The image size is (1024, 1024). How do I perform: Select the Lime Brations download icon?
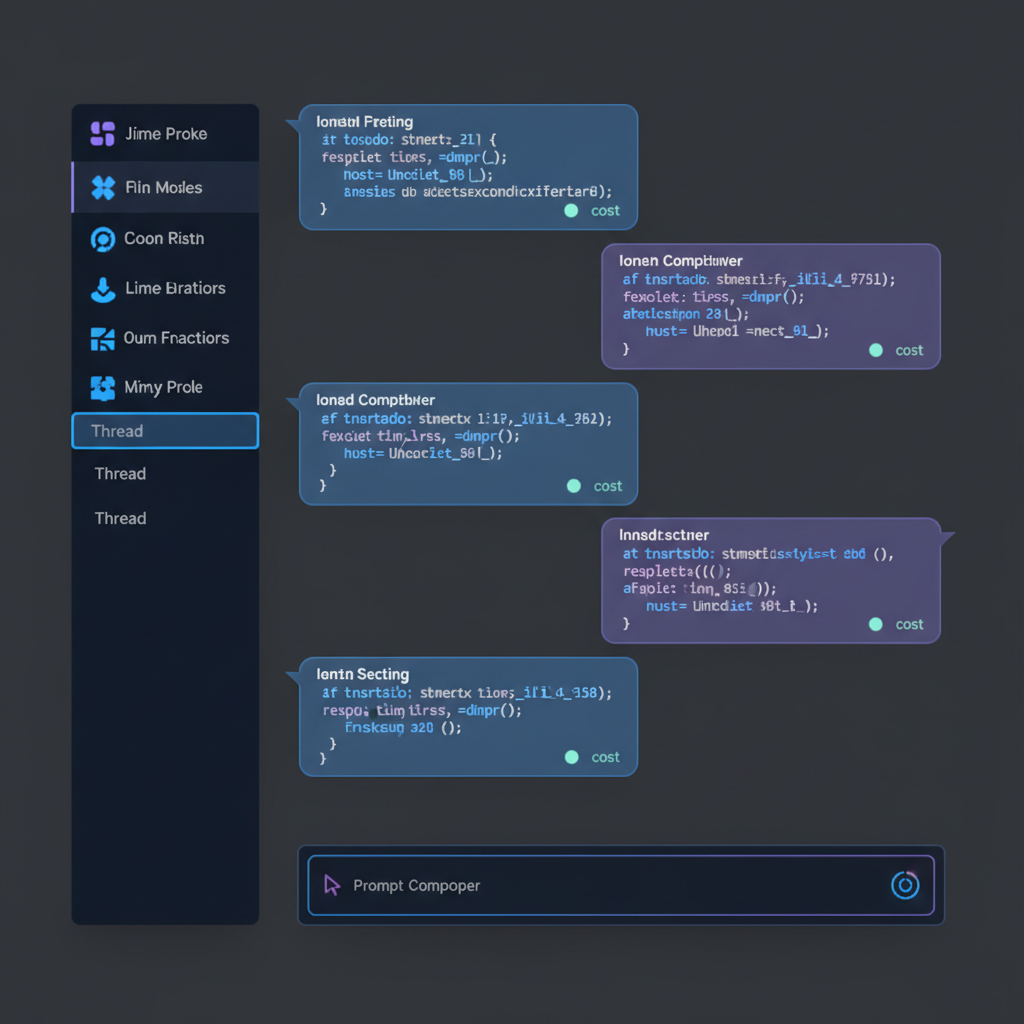pyautogui.click(x=101, y=288)
